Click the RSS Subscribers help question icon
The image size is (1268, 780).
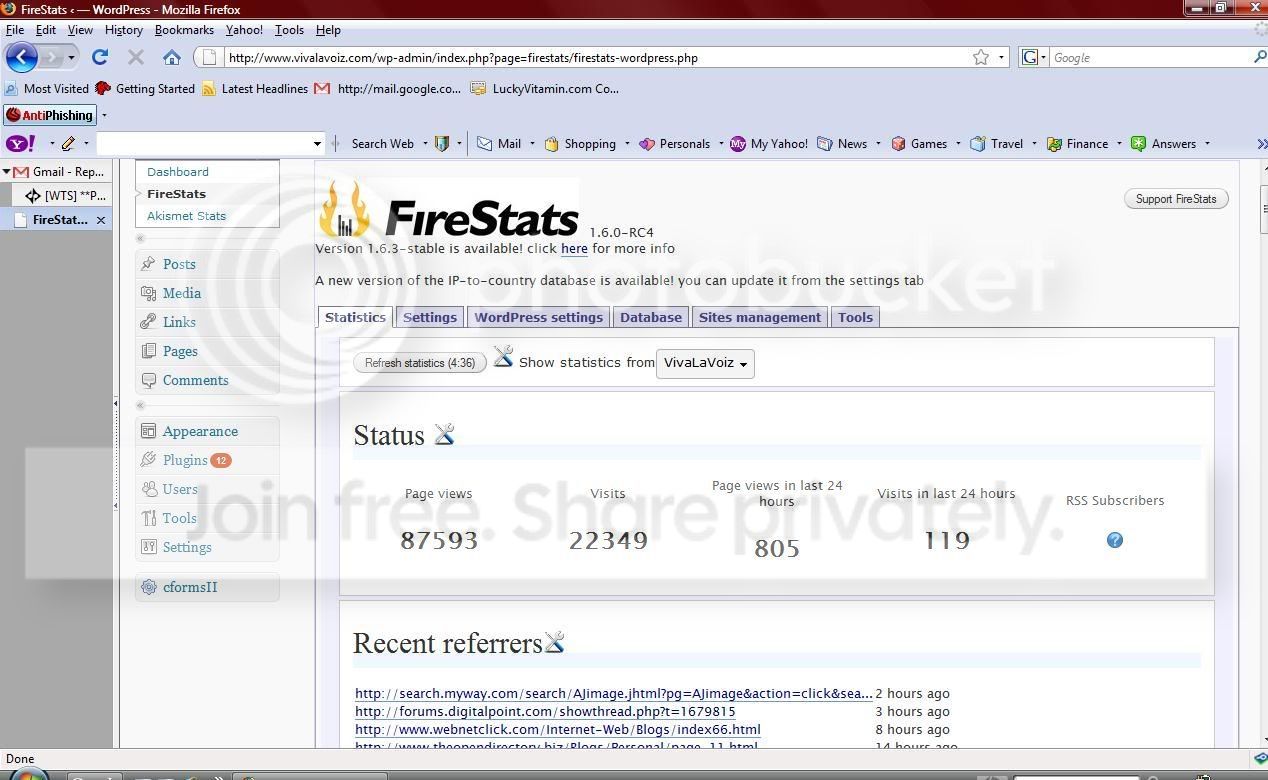pos(1115,540)
